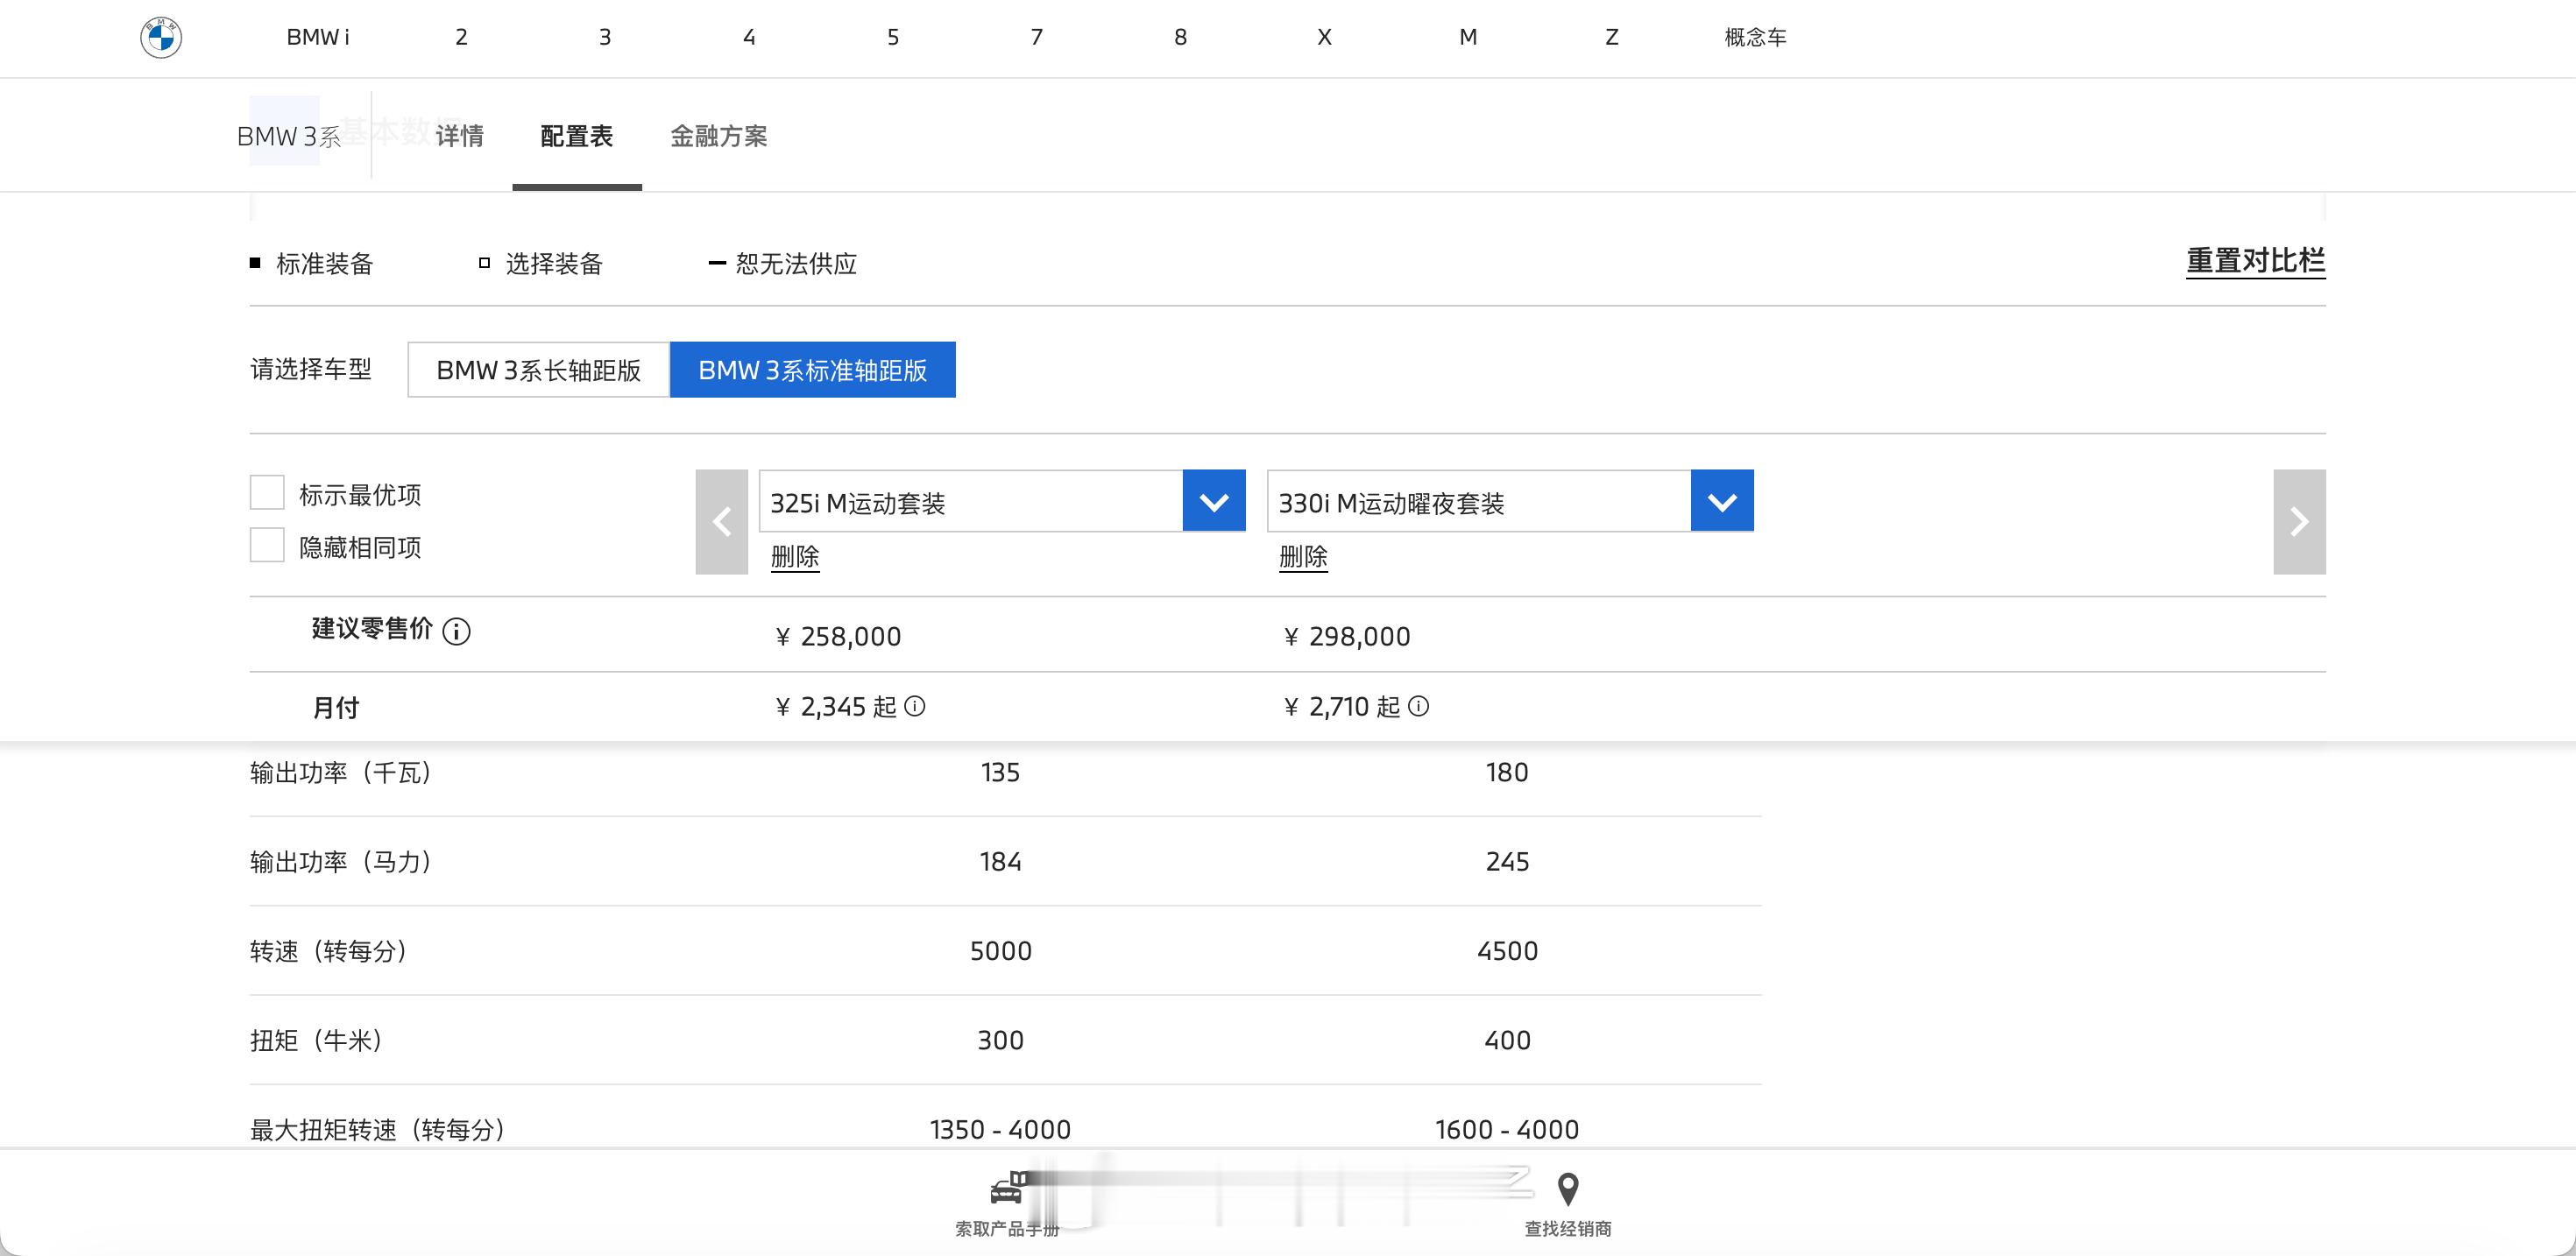Select the BMW 3系标准轴距版 option
The height and width of the screenshot is (1256, 2576).
click(x=812, y=370)
